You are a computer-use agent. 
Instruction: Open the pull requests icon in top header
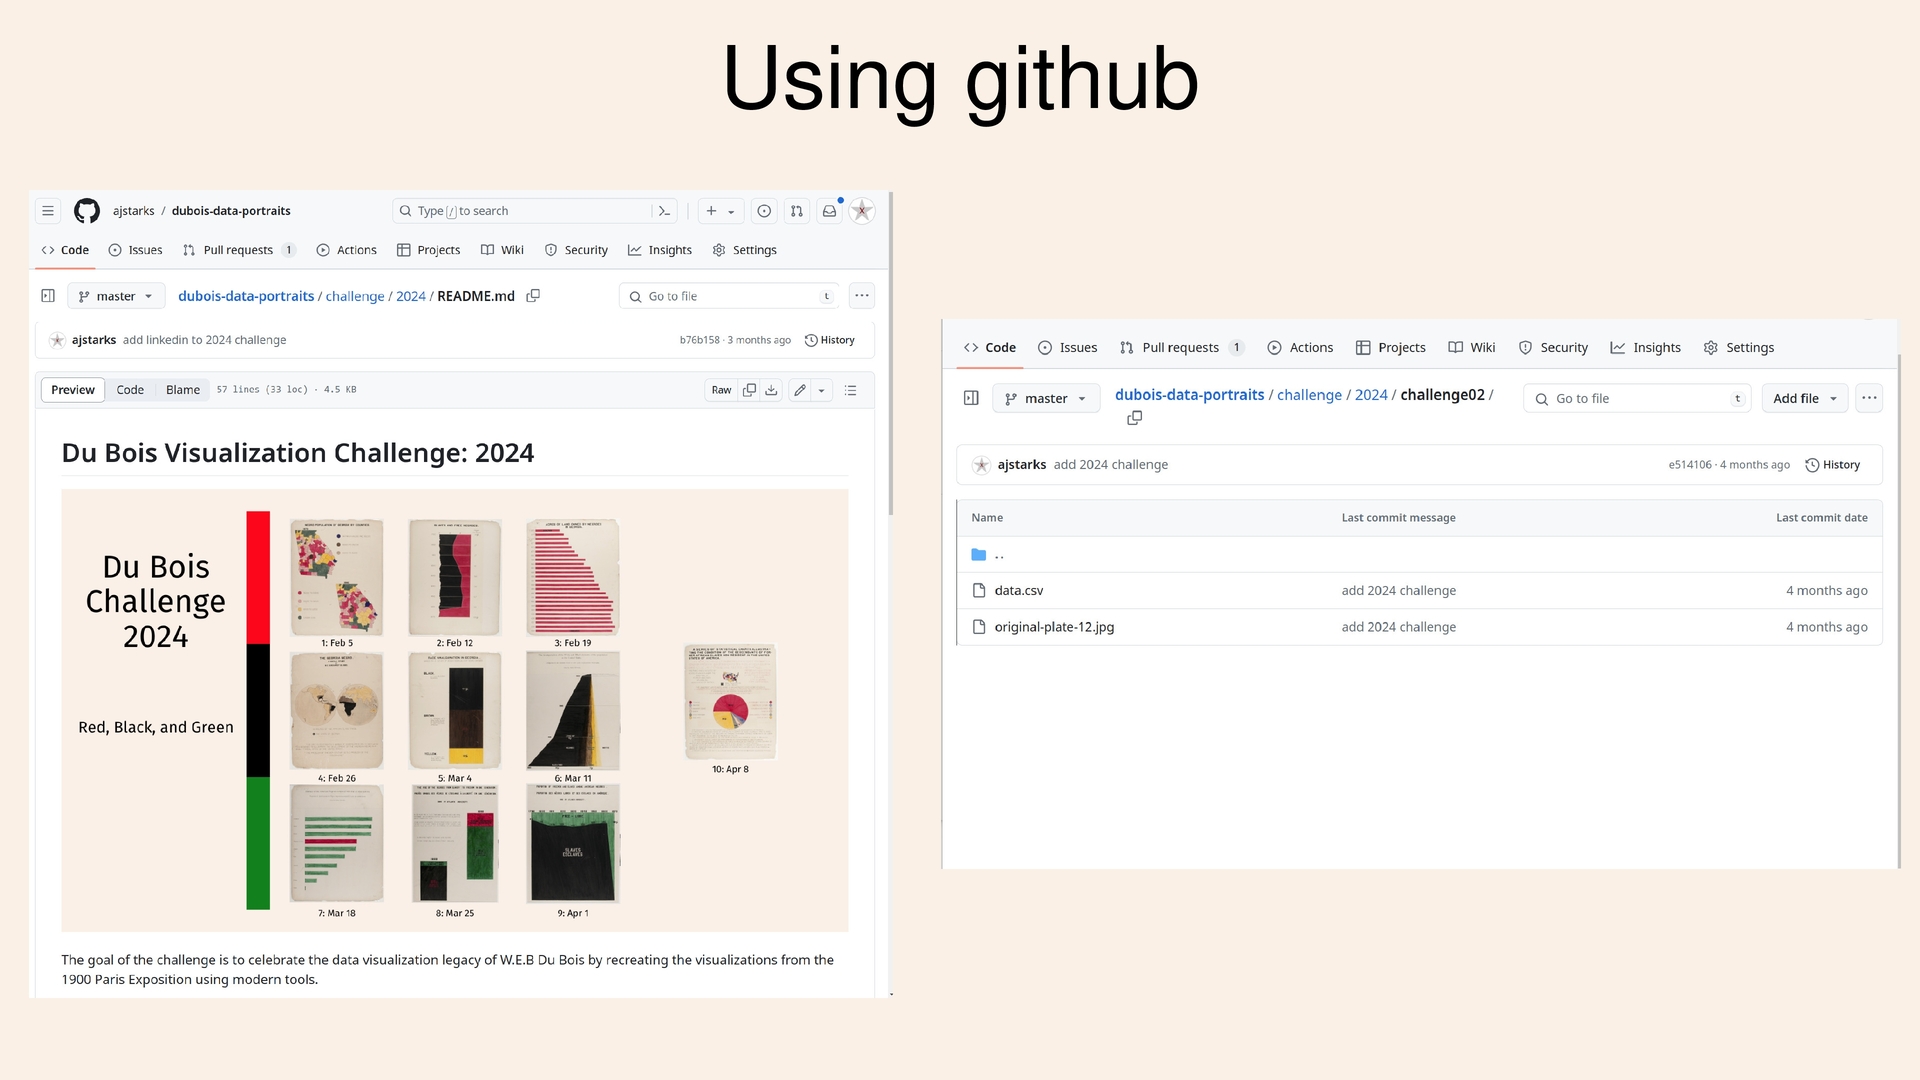point(796,211)
